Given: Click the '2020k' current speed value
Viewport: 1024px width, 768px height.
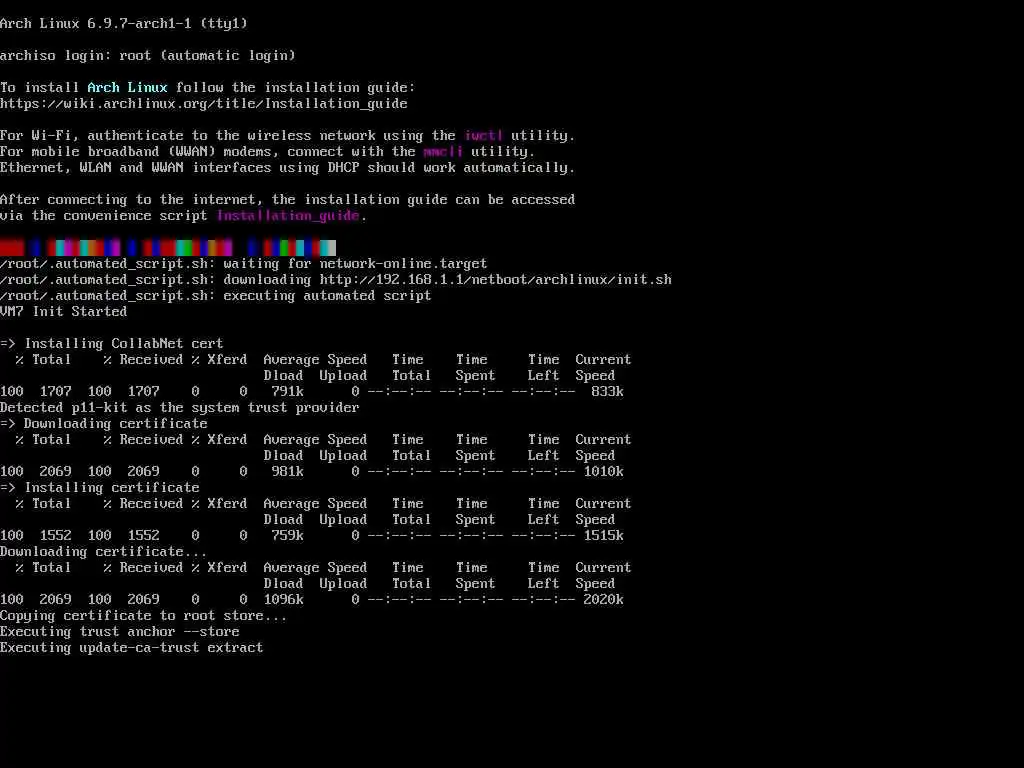Looking at the screenshot, I should pyautogui.click(x=603, y=600).
